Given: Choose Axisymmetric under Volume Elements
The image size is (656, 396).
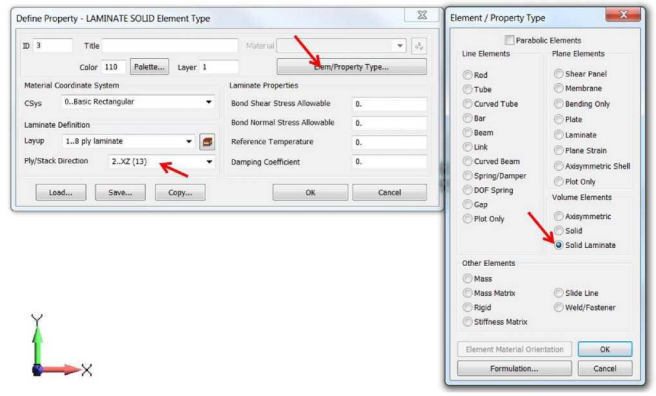Looking at the screenshot, I should [x=559, y=216].
